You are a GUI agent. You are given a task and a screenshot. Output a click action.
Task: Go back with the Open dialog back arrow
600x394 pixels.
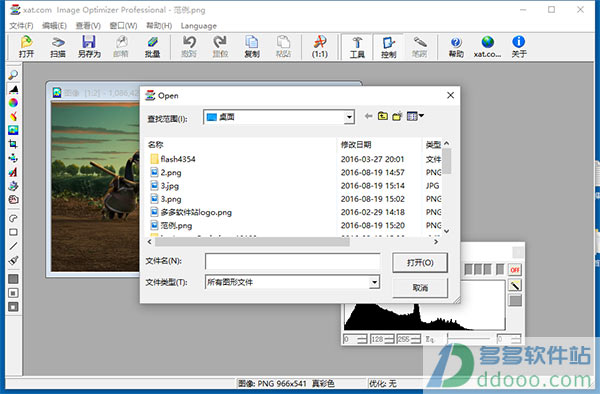click(x=368, y=116)
